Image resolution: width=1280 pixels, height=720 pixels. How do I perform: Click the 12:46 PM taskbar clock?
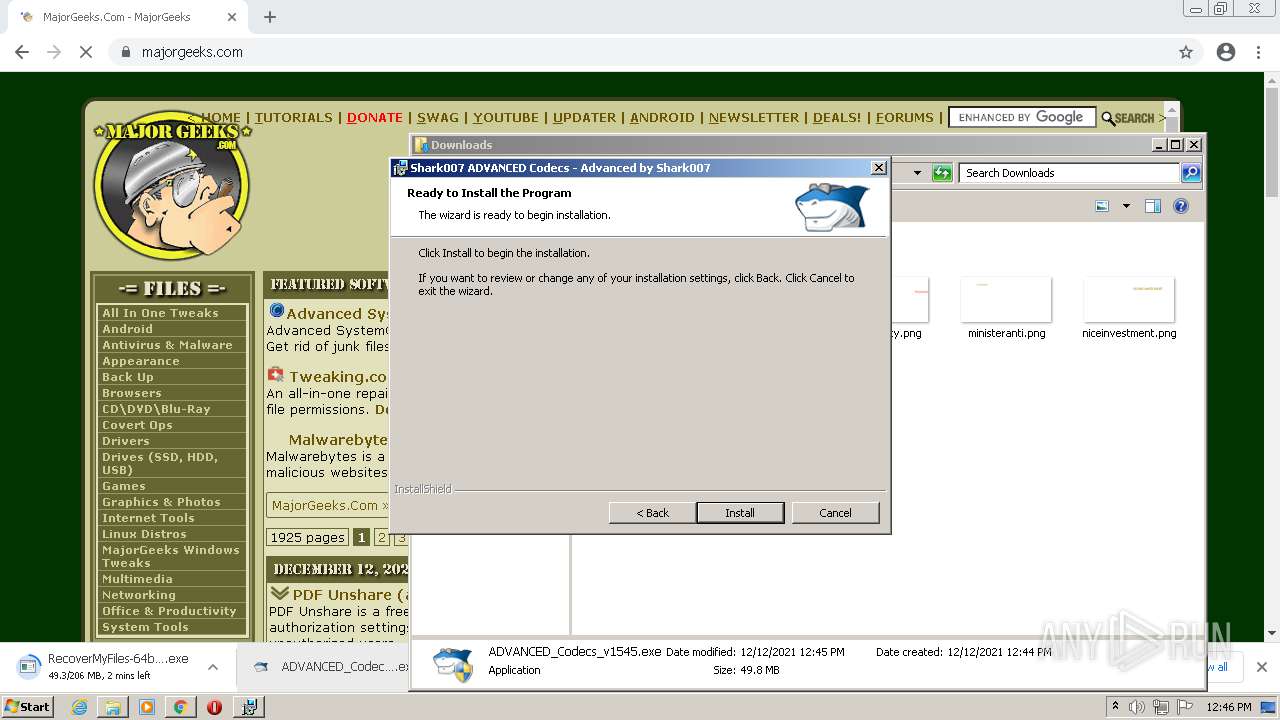pyautogui.click(x=1229, y=707)
